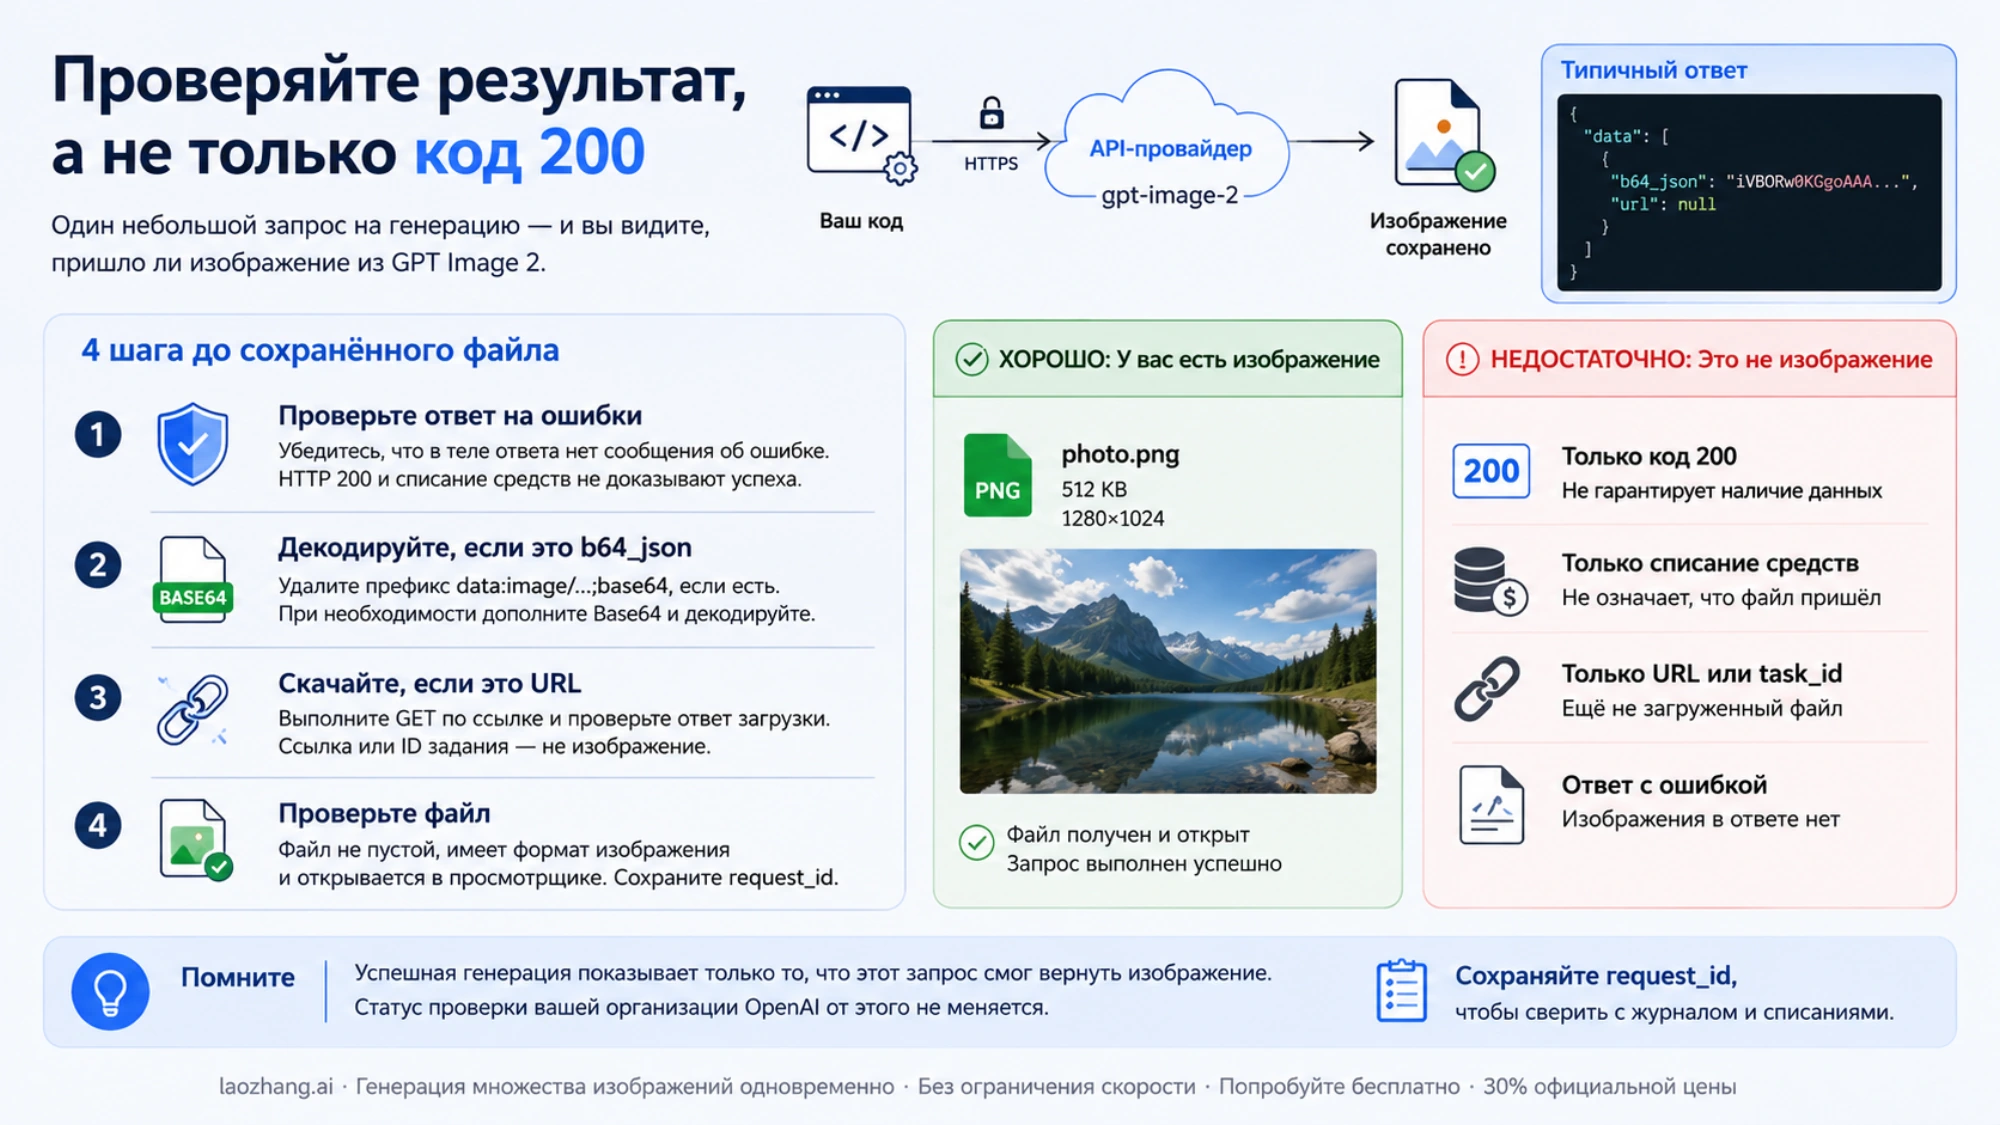
Task: Click "Попробуйте бесплатно" in the footer
Action: click(1339, 1087)
